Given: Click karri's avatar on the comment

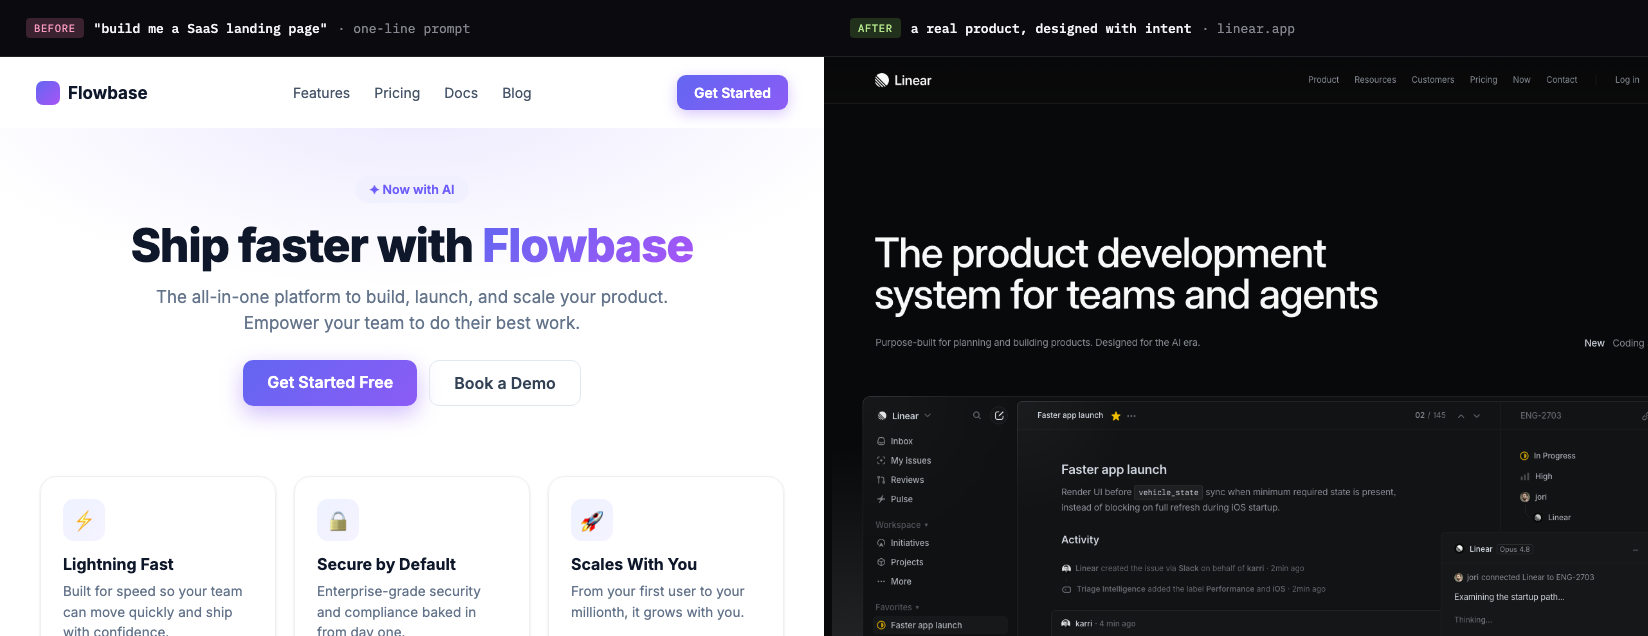Looking at the screenshot, I should (x=1066, y=624).
